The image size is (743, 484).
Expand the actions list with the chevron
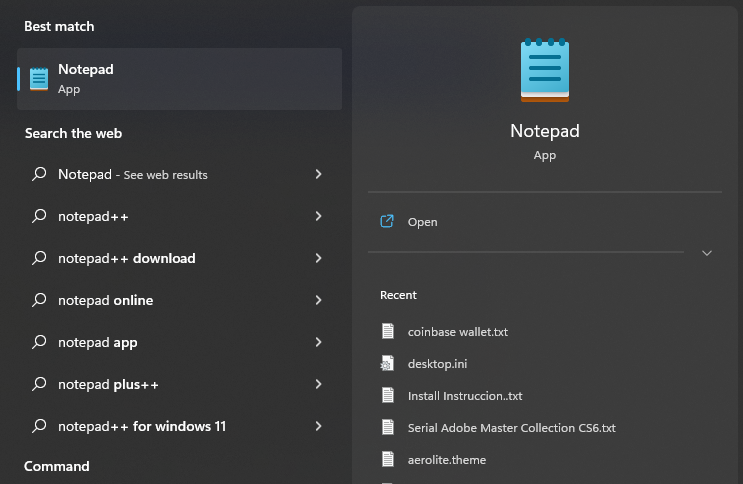pos(707,253)
